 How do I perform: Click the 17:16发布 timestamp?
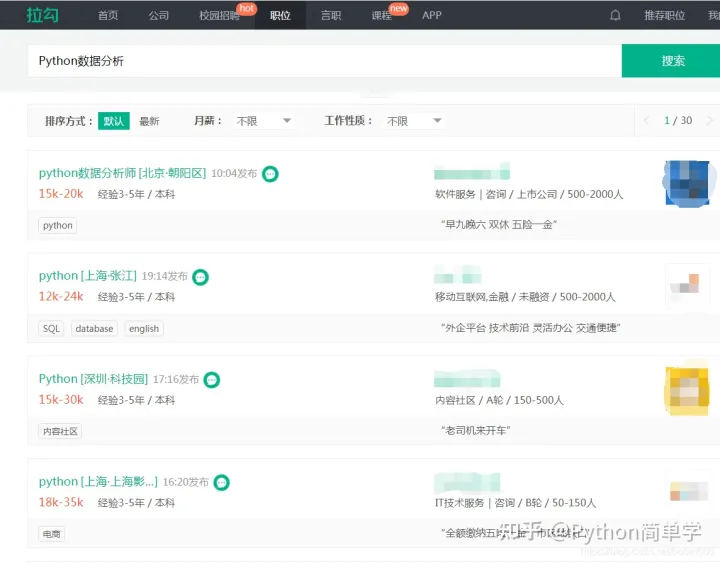coord(176,379)
